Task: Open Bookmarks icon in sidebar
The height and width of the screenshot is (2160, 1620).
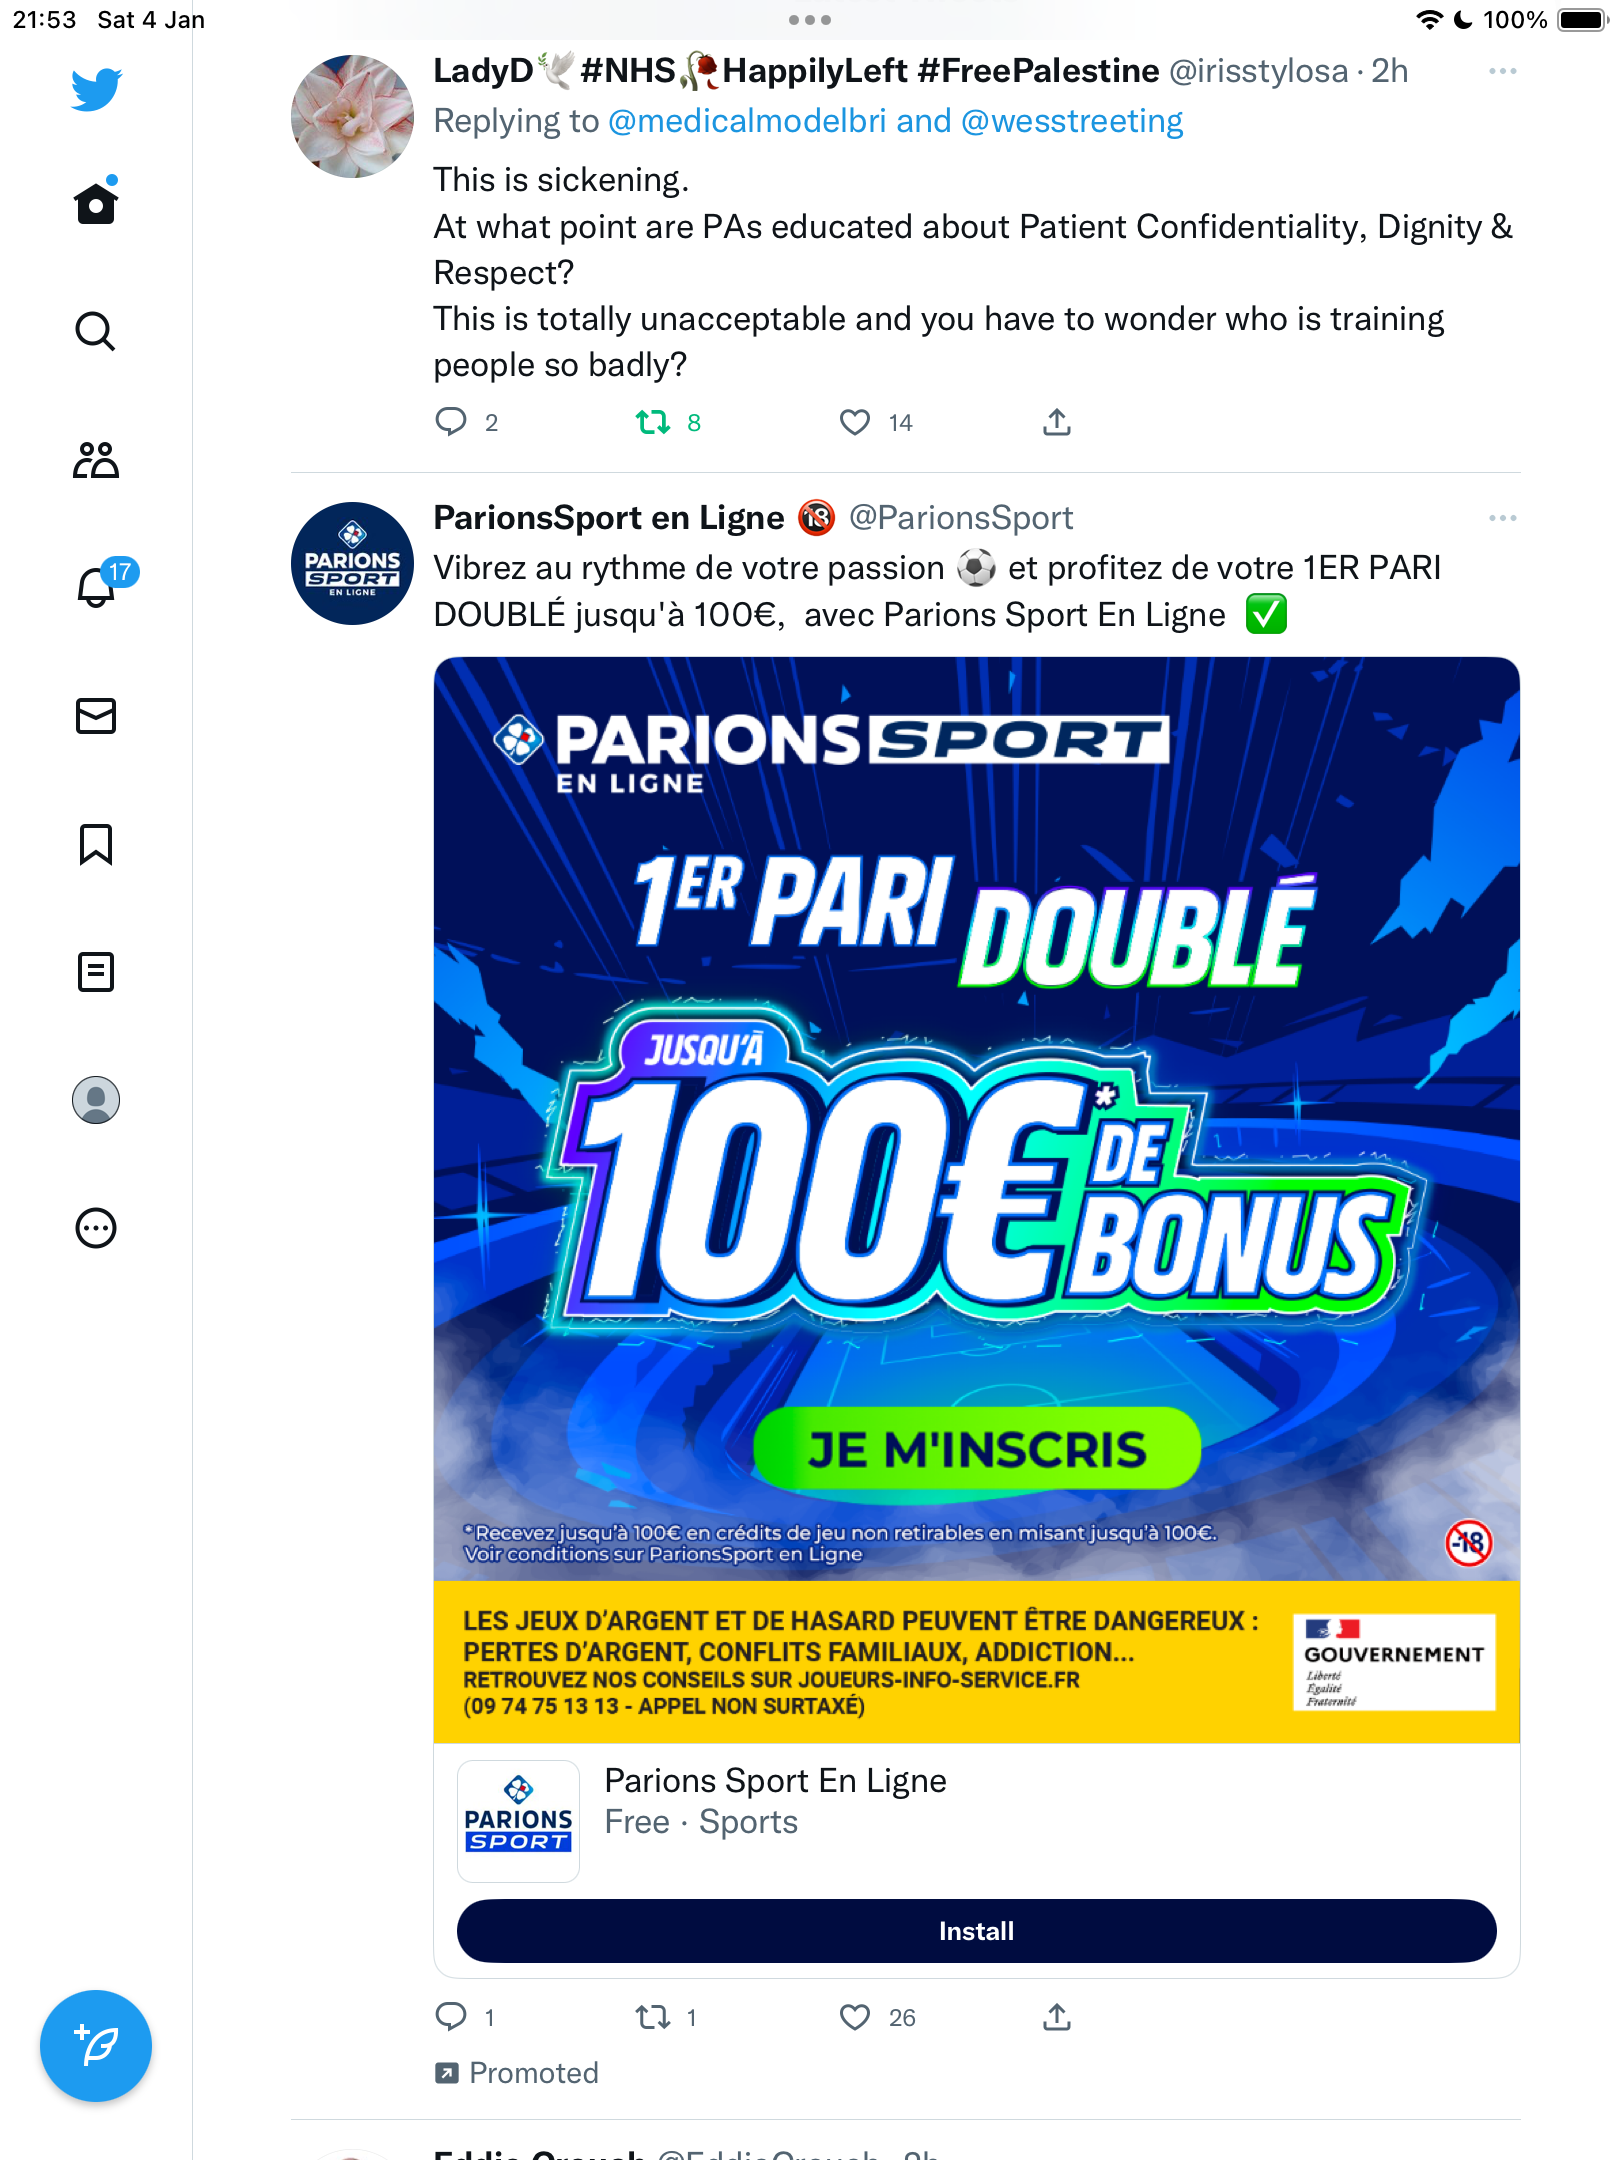Action: [96, 844]
